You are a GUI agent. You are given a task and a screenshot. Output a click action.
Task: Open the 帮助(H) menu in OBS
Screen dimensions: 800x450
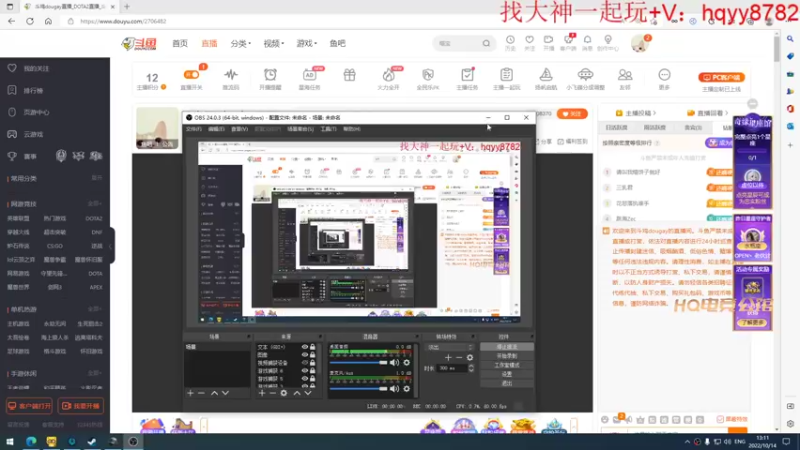(x=352, y=130)
